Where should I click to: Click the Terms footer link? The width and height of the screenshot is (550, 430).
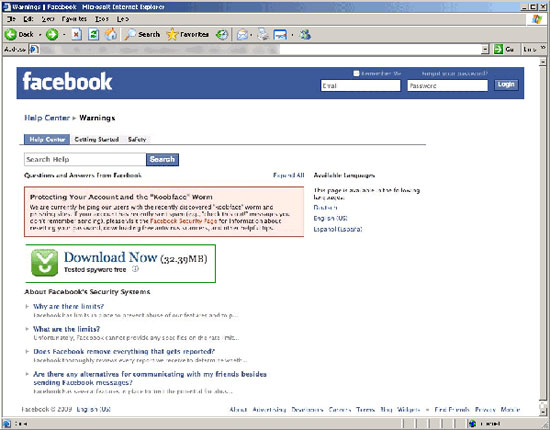tap(365, 409)
